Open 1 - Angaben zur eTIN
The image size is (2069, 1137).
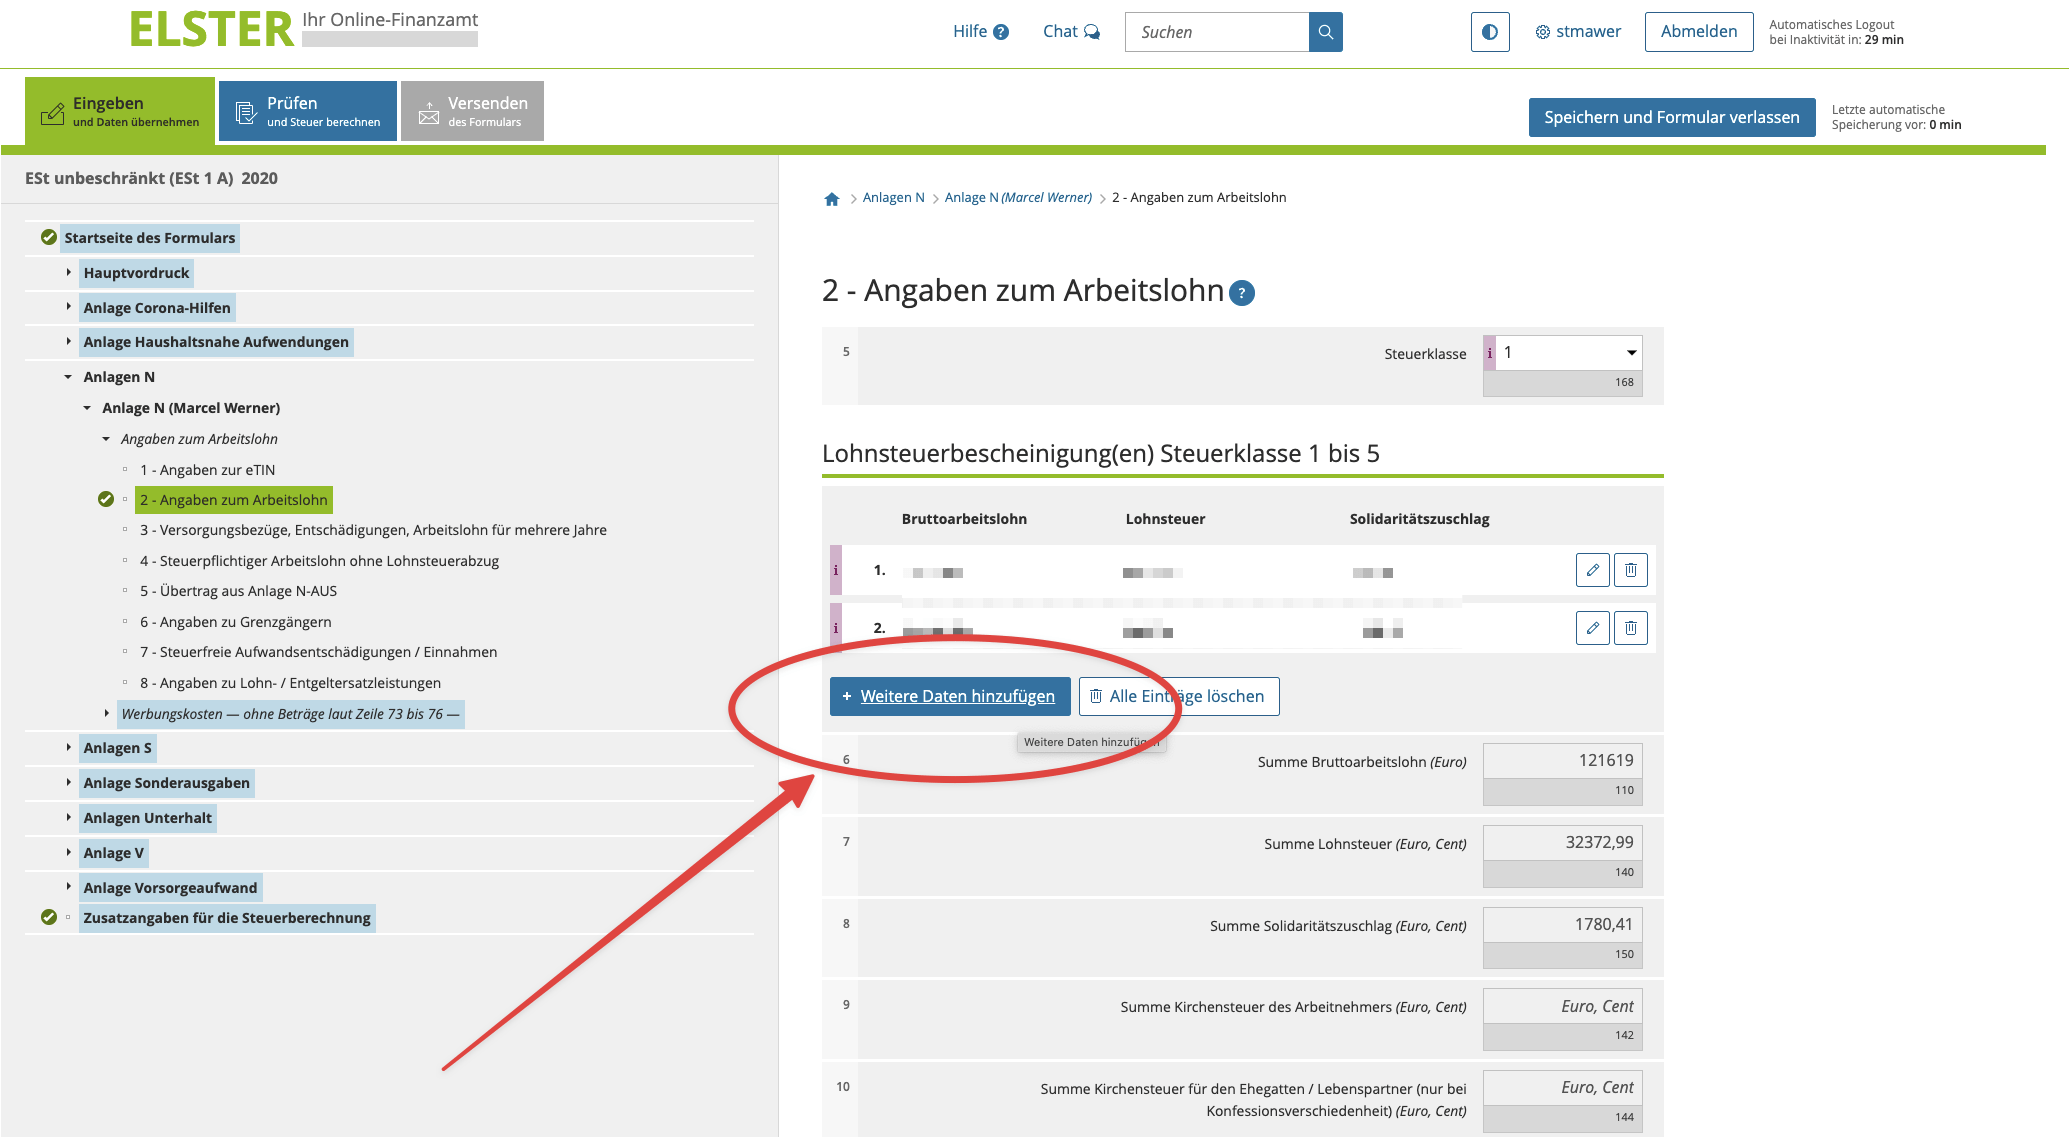[207, 470]
